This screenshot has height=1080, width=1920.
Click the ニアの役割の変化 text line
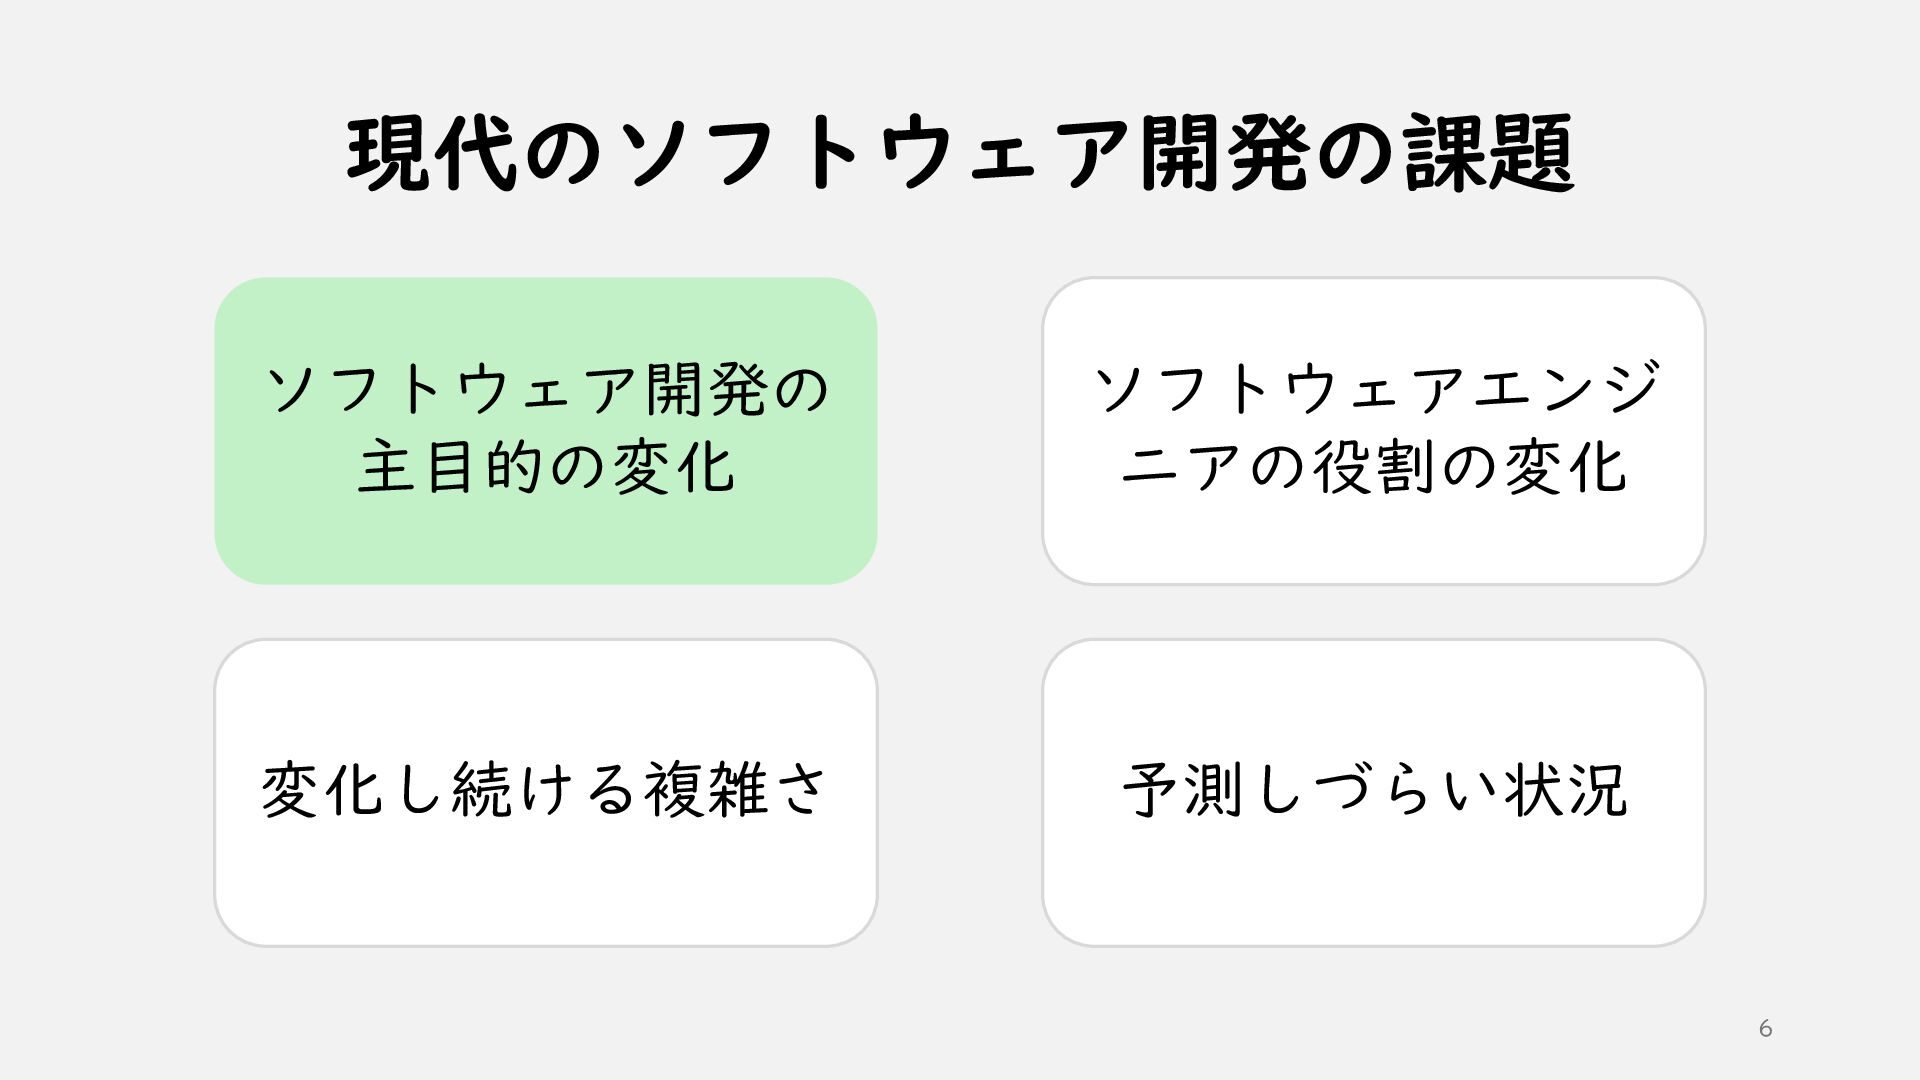pos(1374,467)
